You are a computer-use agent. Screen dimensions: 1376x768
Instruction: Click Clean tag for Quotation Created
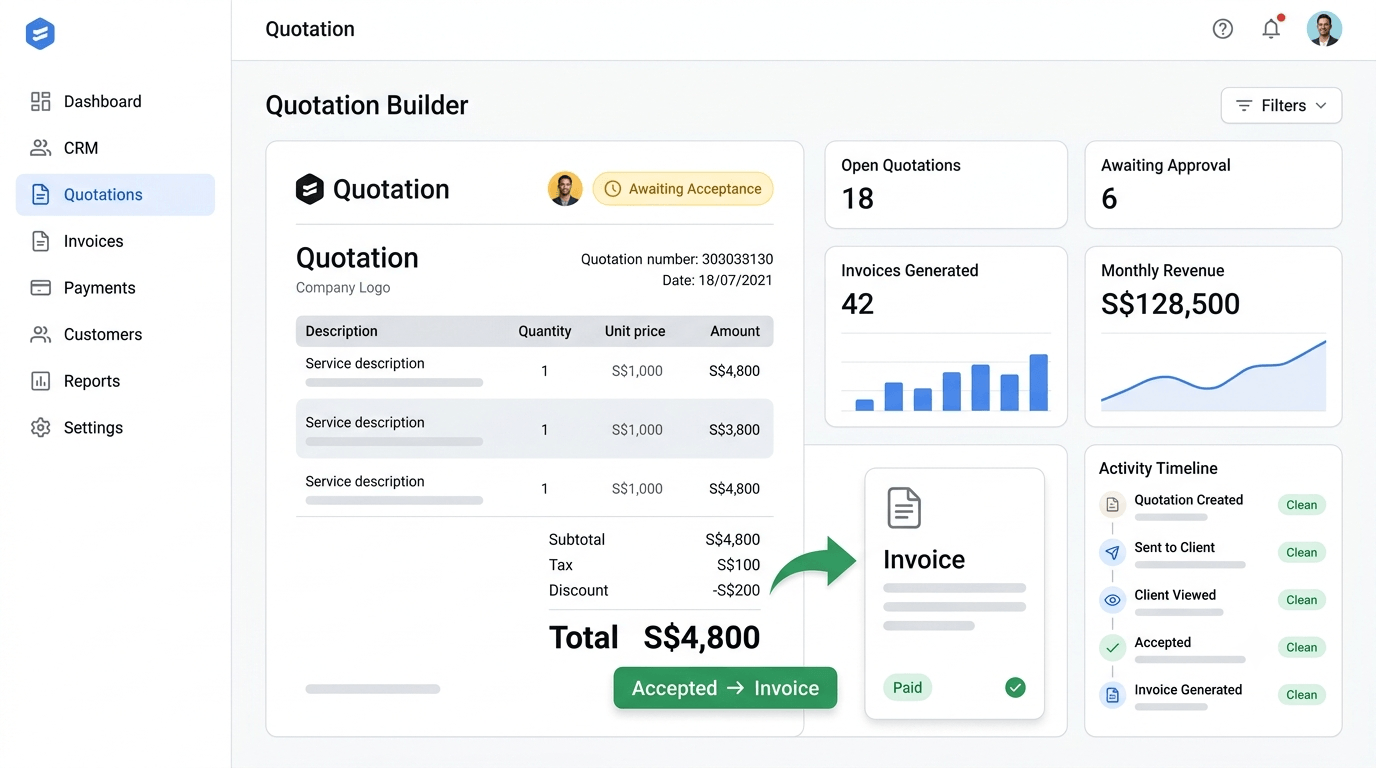tap(1301, 505)
